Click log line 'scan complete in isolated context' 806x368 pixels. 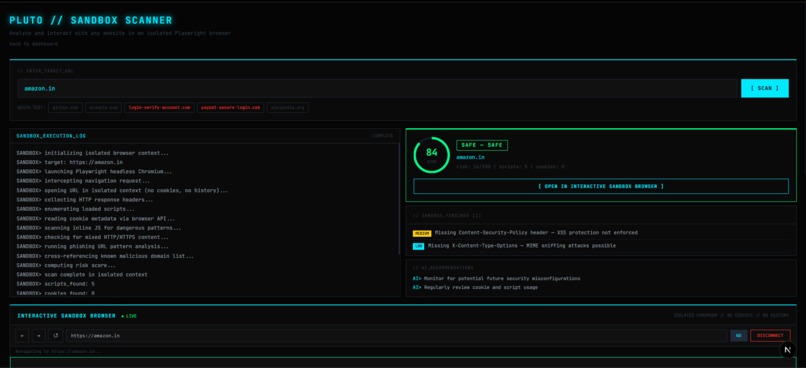[82, 274]
